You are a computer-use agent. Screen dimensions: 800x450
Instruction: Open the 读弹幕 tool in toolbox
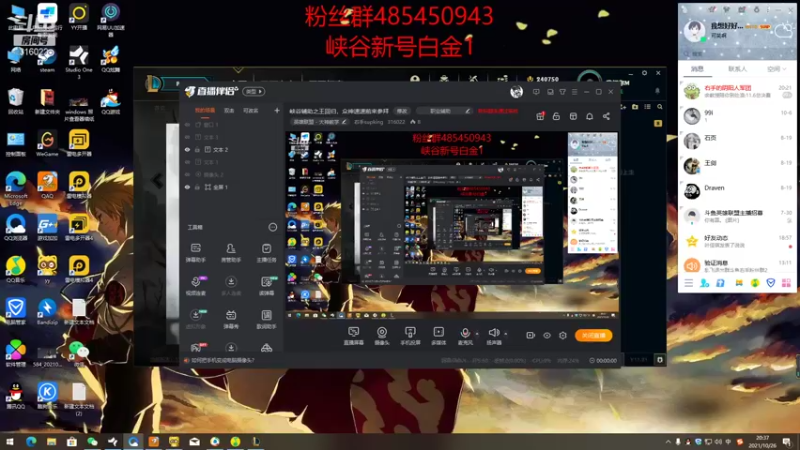[x=266, y=286]
